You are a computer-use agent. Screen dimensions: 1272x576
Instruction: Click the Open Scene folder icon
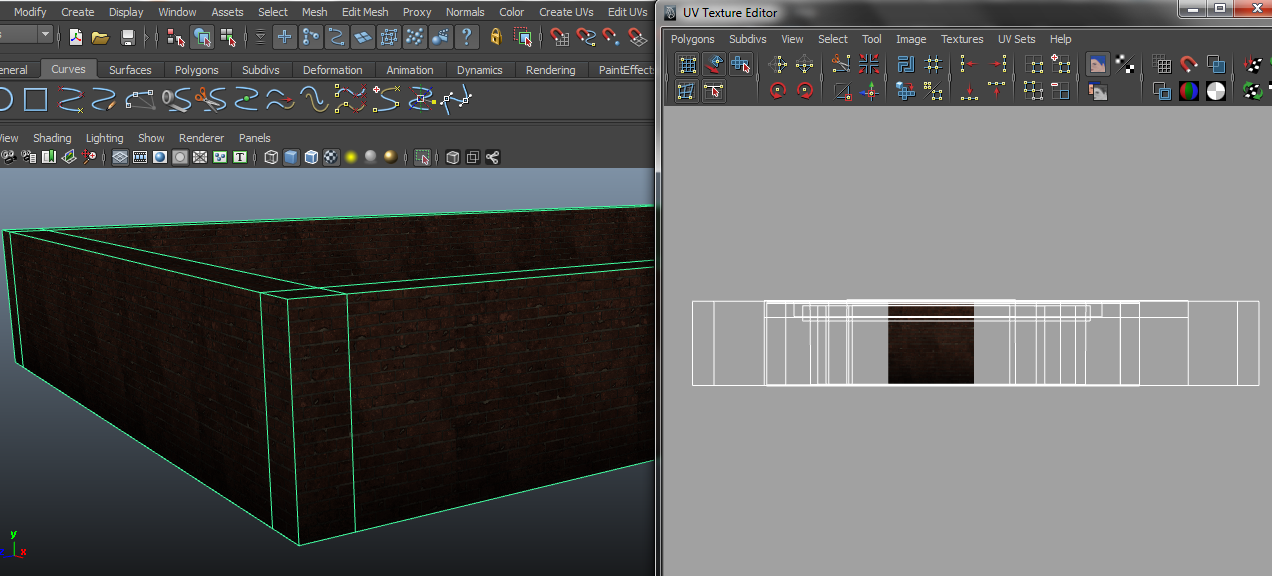tap(100, 37)
